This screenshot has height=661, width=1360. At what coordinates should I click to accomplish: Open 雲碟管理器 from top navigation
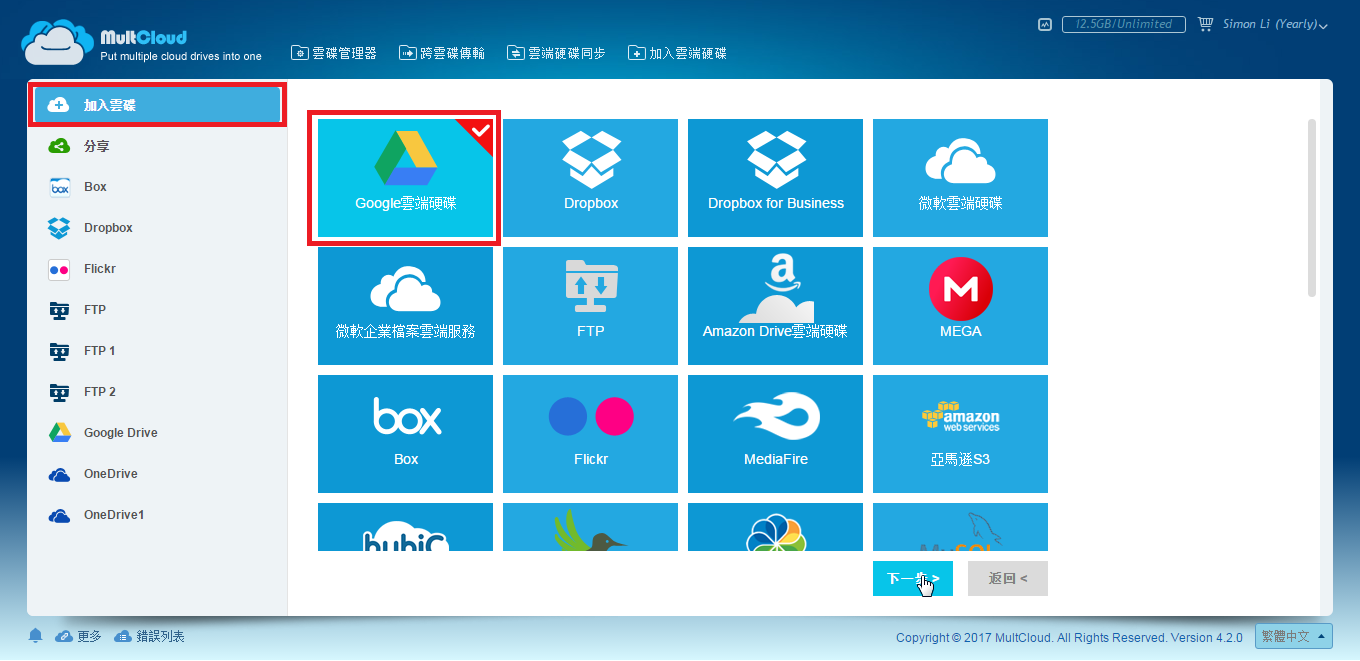click(x=334, y=53)
